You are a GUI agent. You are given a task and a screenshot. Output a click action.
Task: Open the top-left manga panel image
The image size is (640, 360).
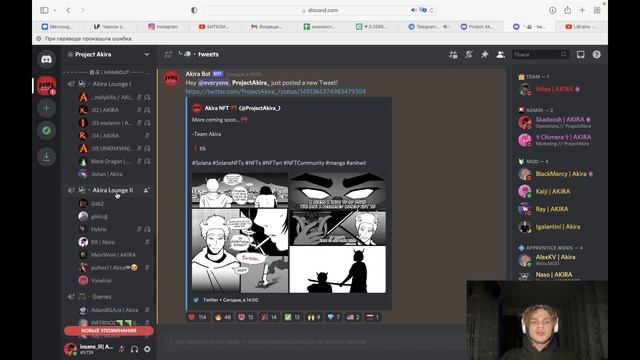click(240, 190)
